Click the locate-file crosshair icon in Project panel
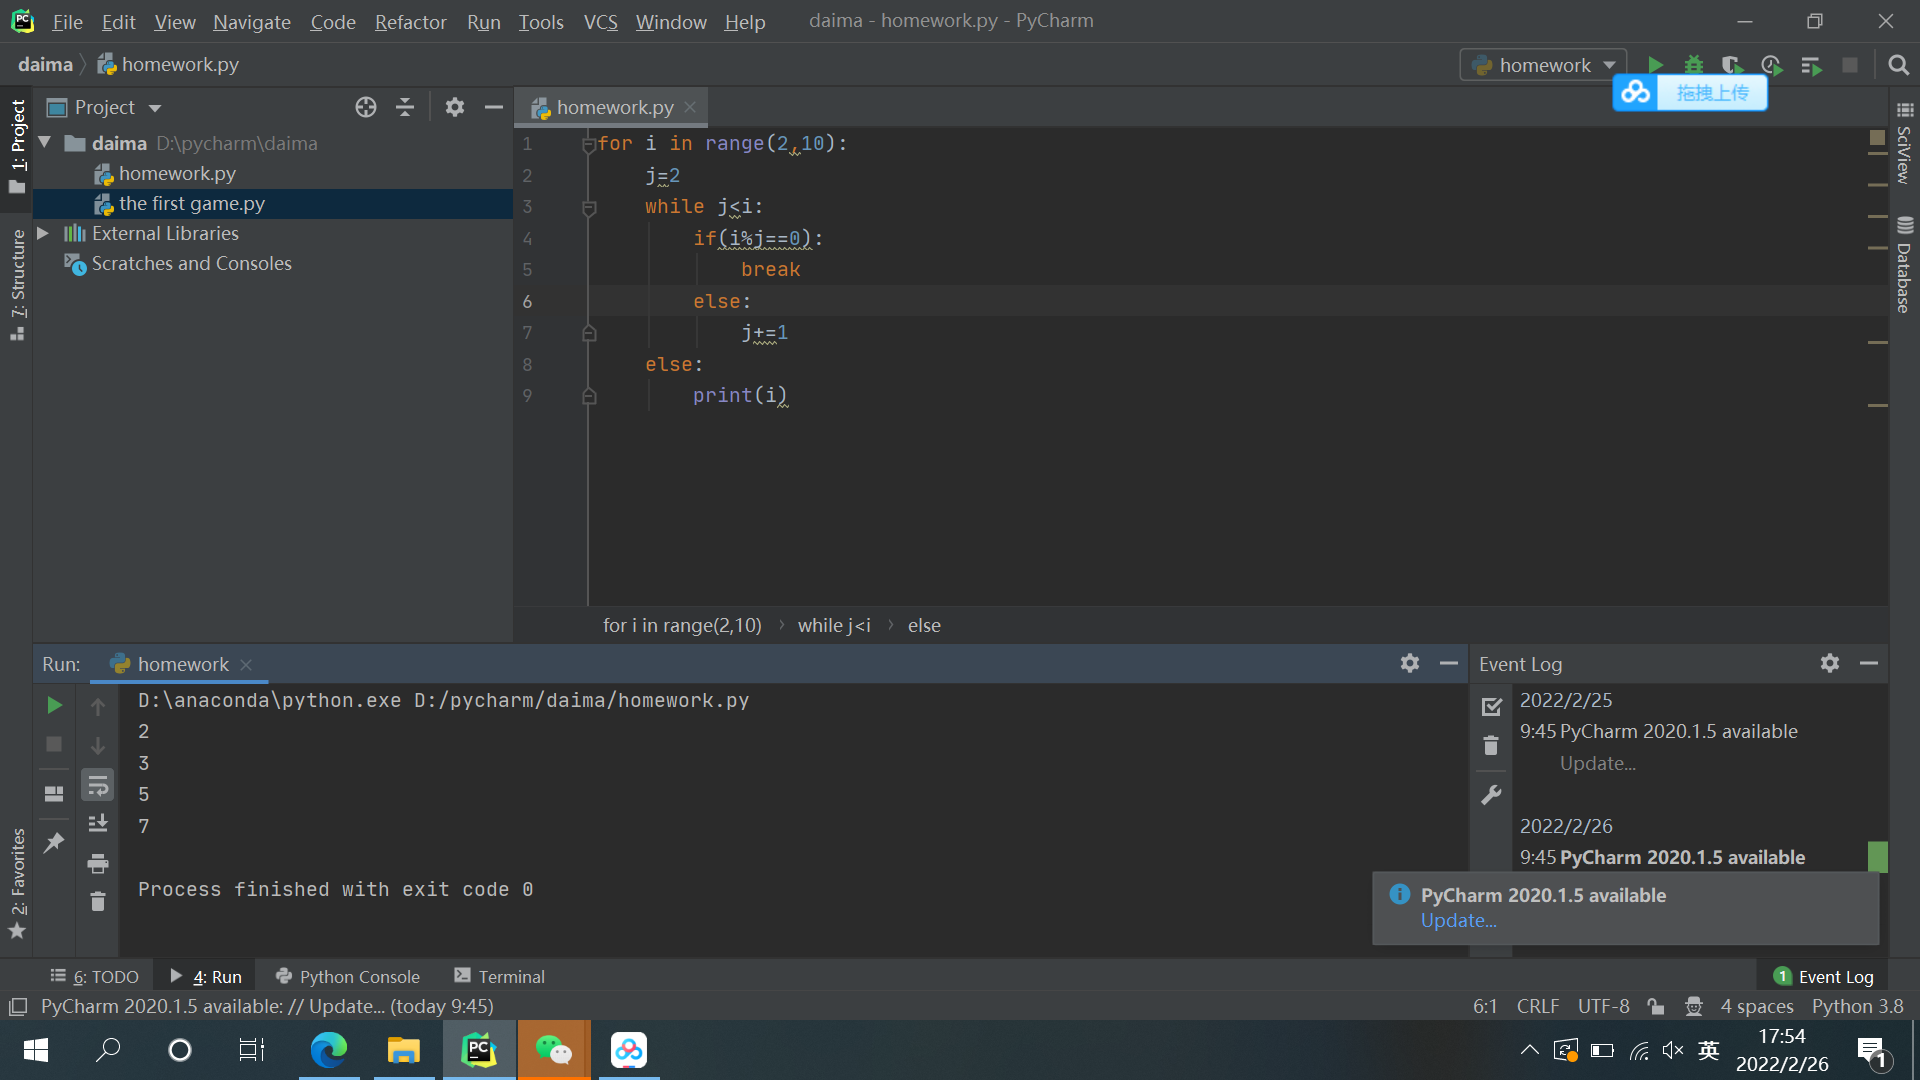 point(366,107)
